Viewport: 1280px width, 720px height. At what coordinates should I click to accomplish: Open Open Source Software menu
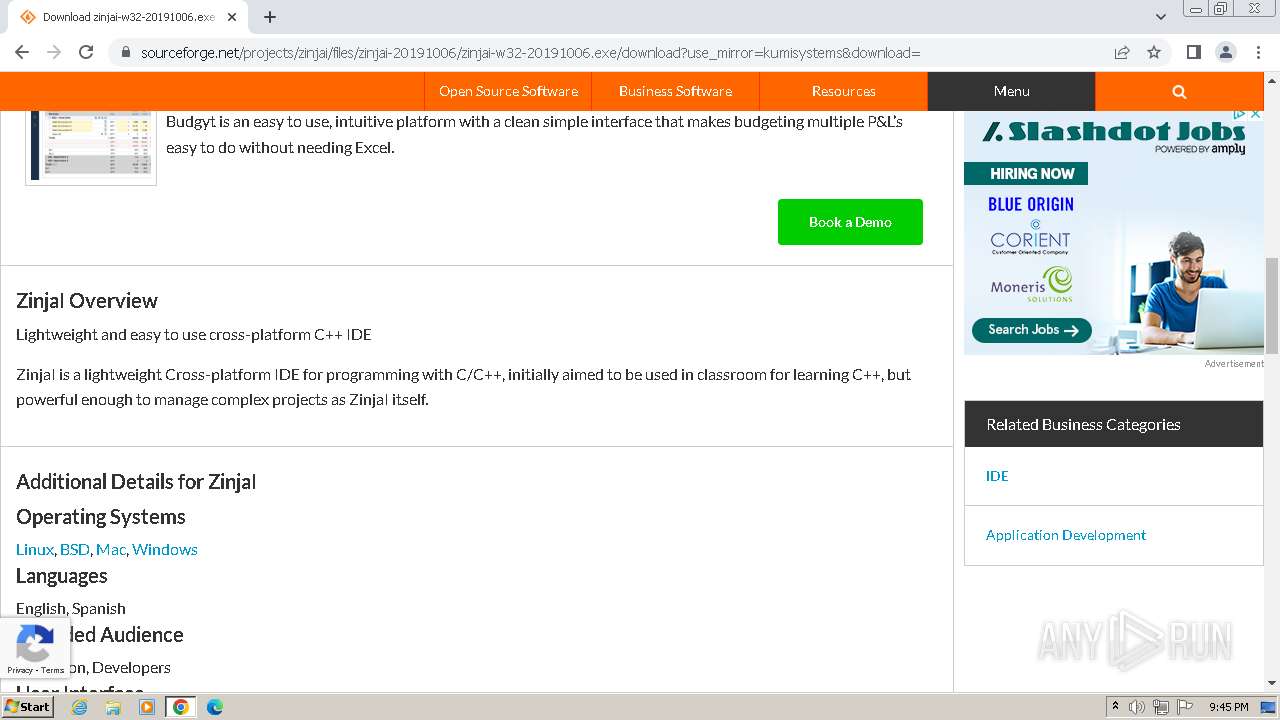[508, 91]
